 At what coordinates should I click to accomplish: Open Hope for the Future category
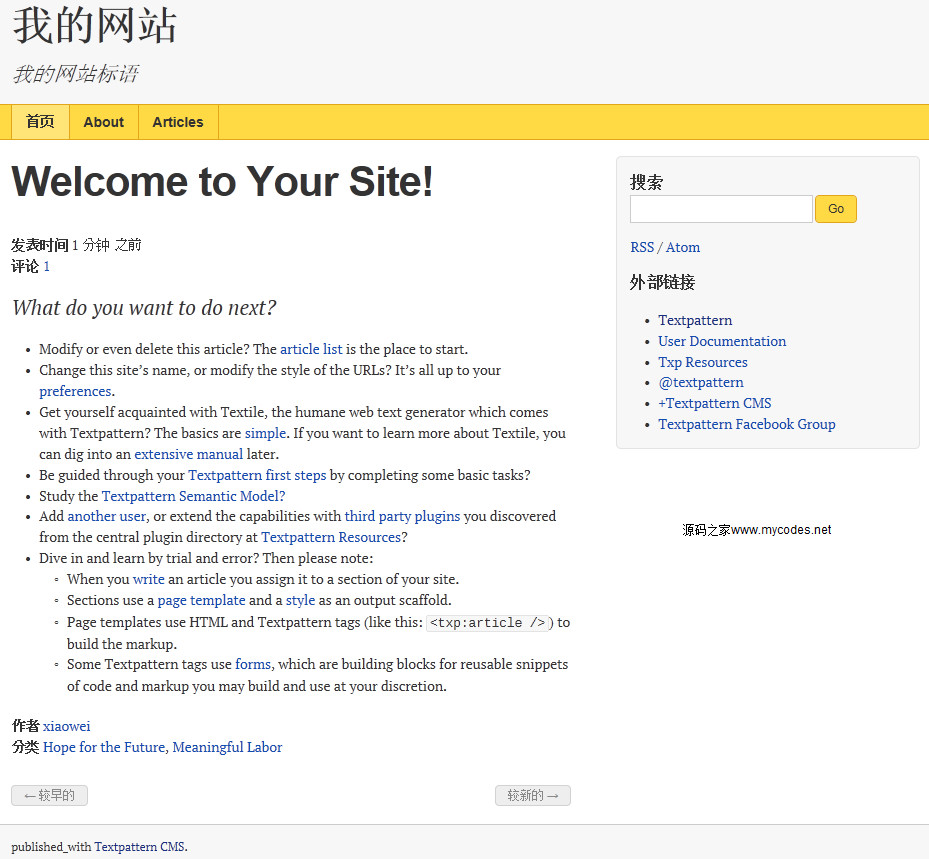click(x=104, y=748)
